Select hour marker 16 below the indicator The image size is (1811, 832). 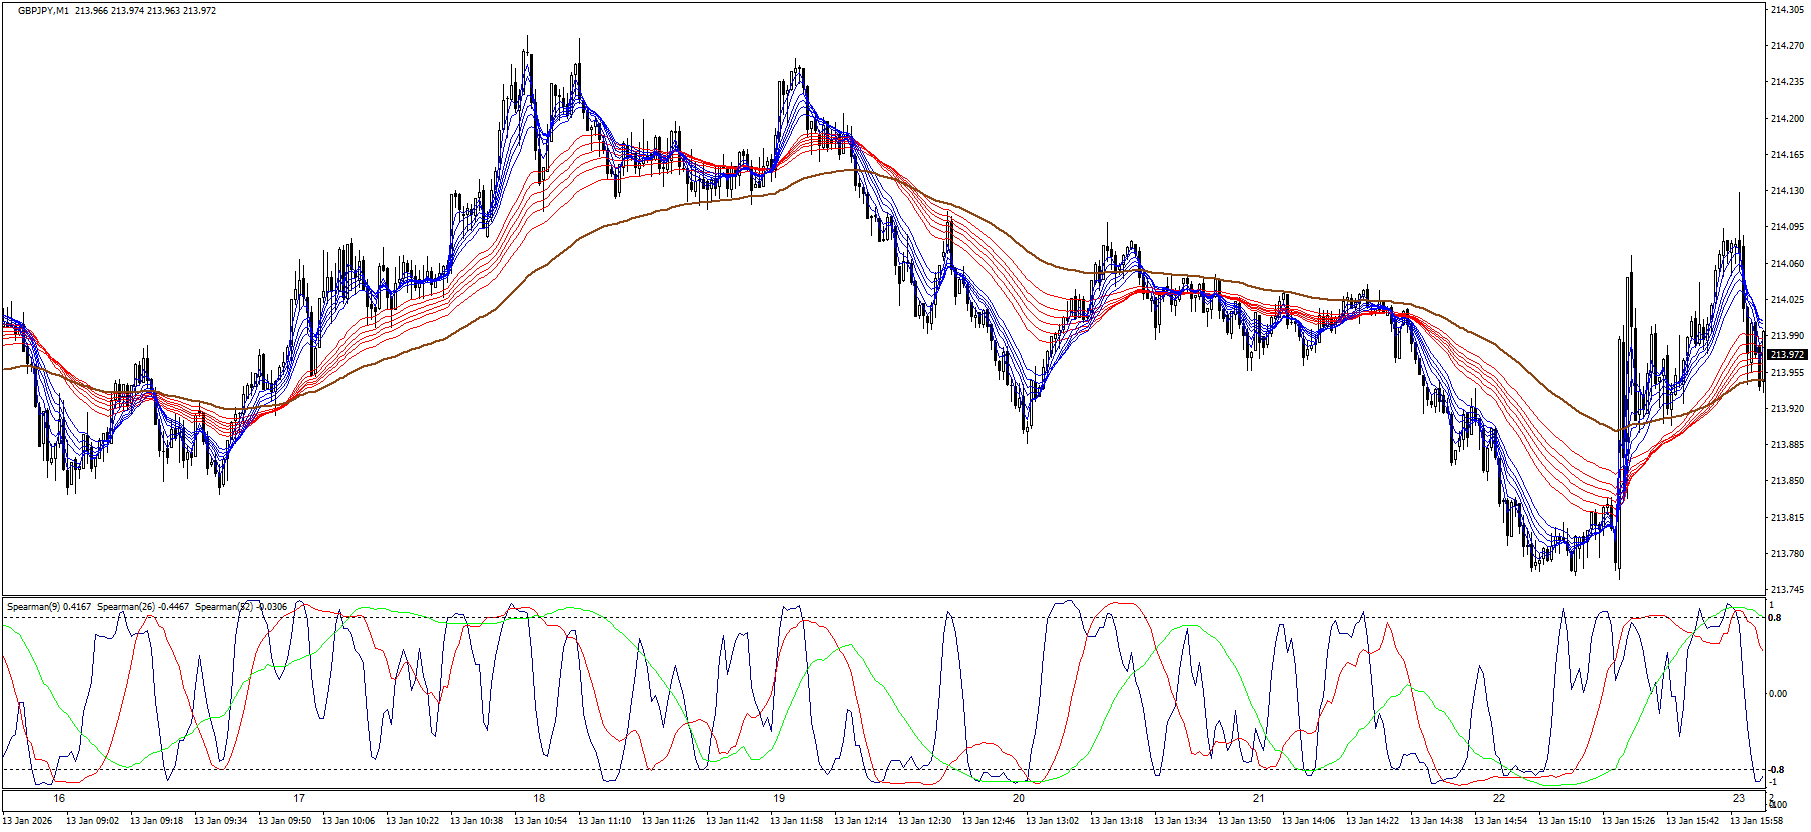[x=59, y=798]
